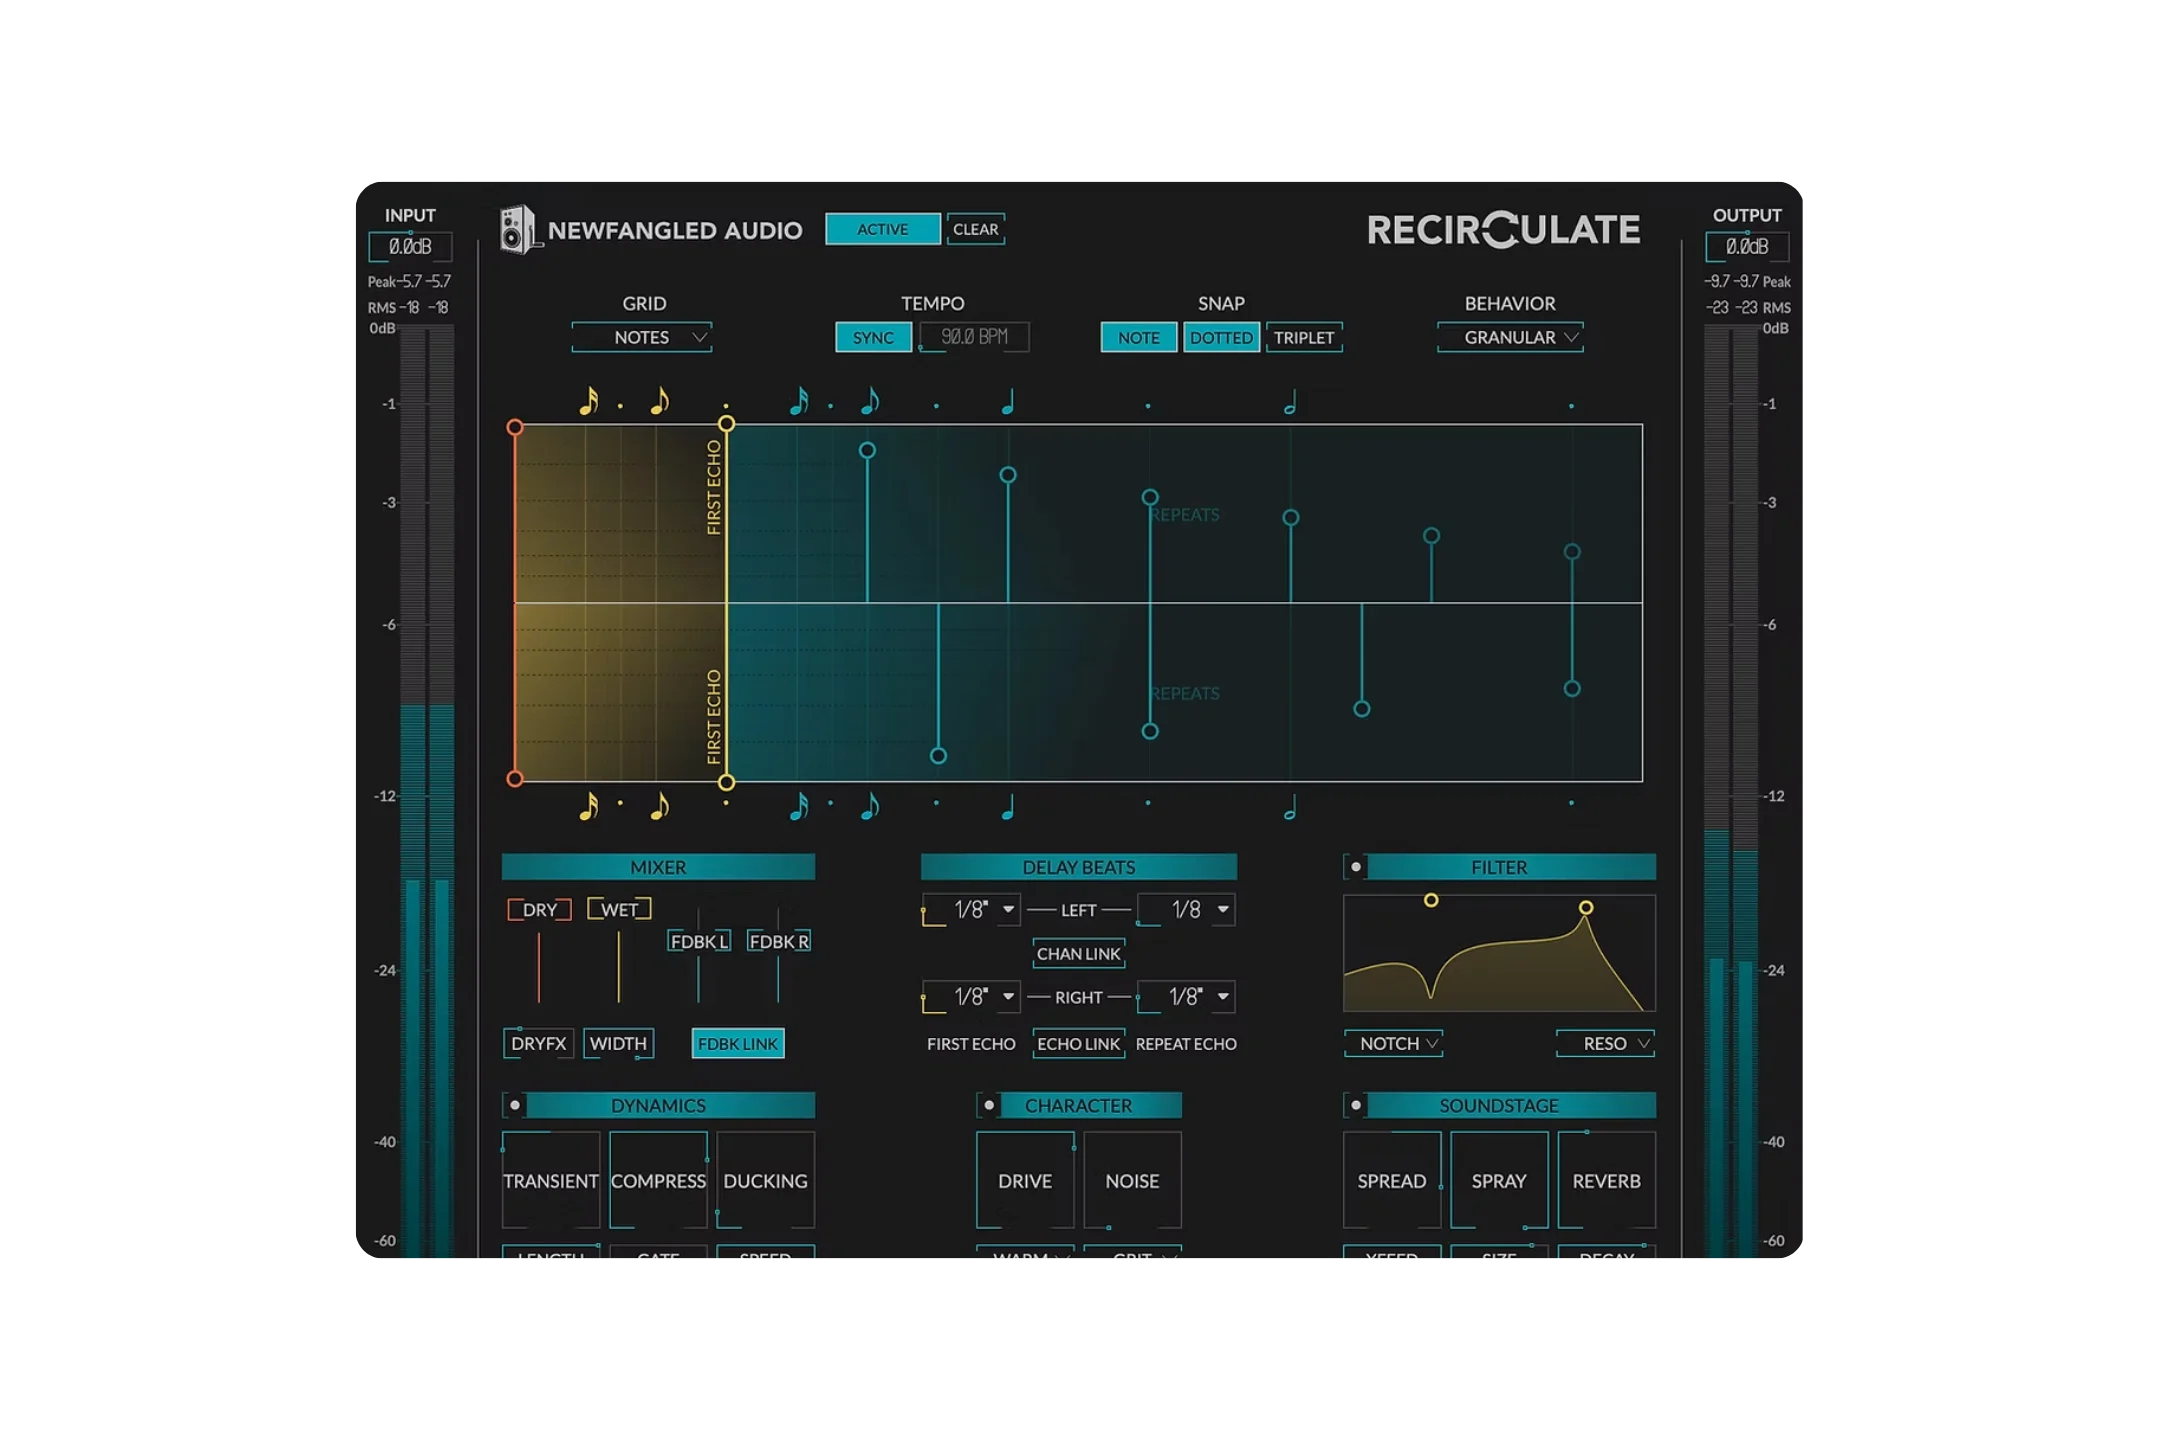Toggle the FDBK LINK option in the mixer
The width and height of the screenshot is (2160, 1440).
point(738,1043)
